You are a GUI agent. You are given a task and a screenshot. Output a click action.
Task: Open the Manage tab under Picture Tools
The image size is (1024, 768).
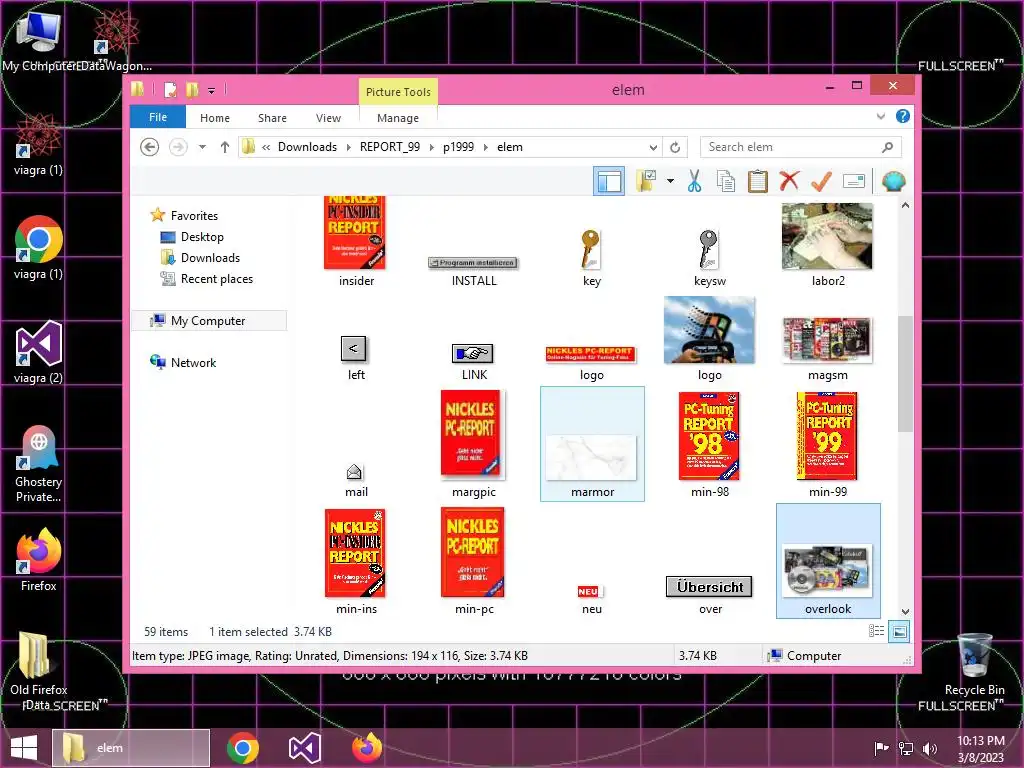tap(398, 118)
